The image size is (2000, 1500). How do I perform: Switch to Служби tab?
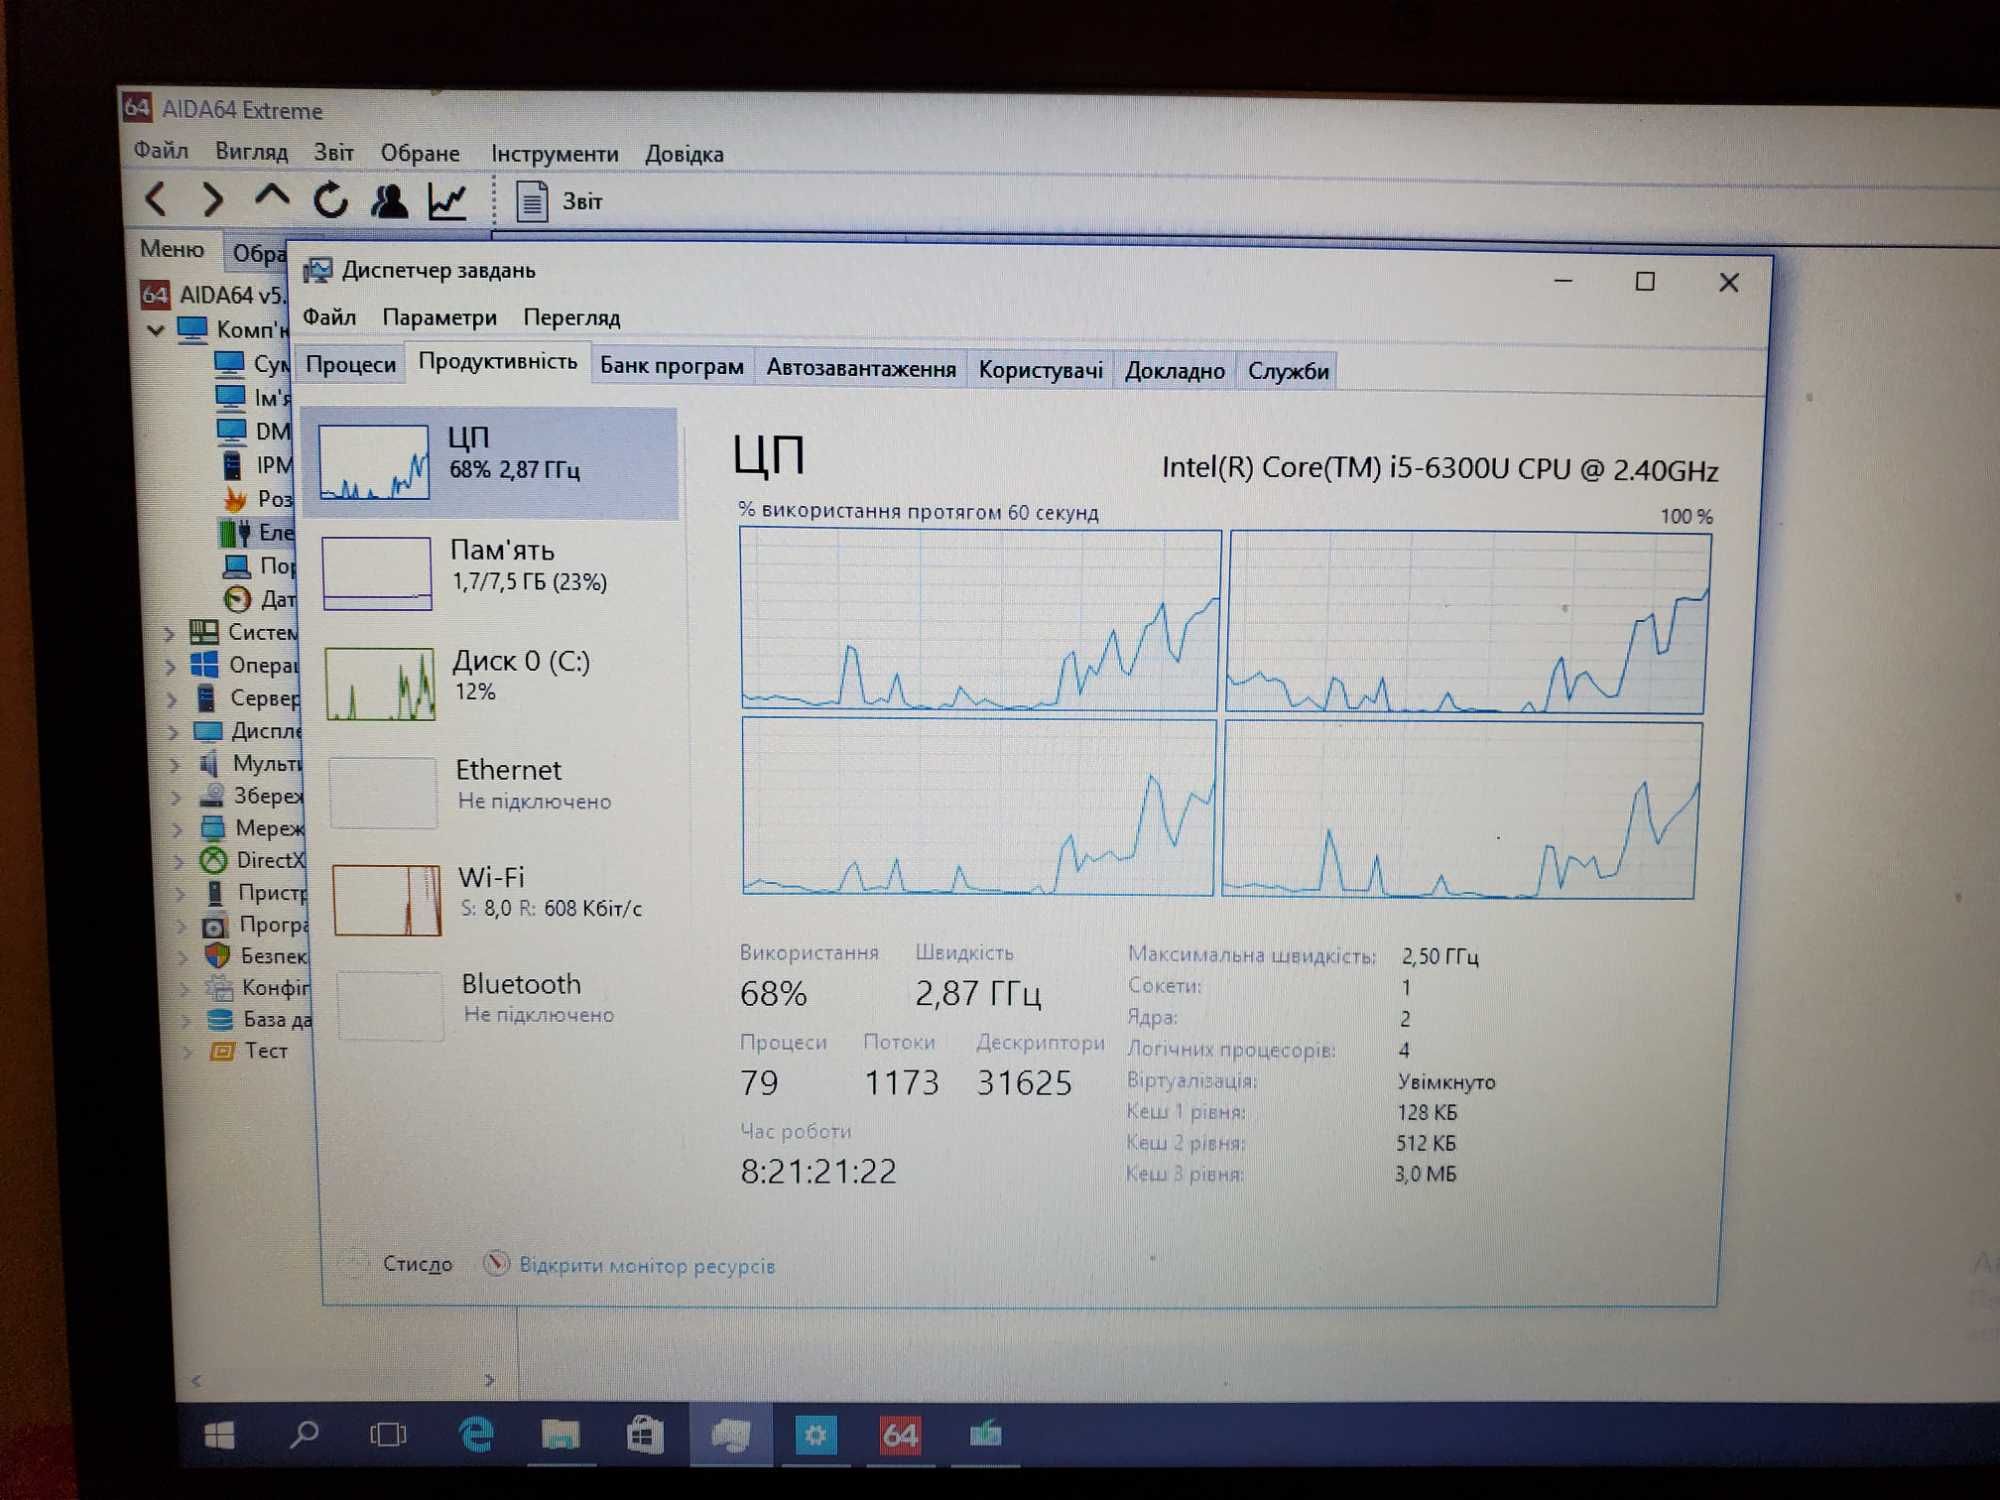1288,371
